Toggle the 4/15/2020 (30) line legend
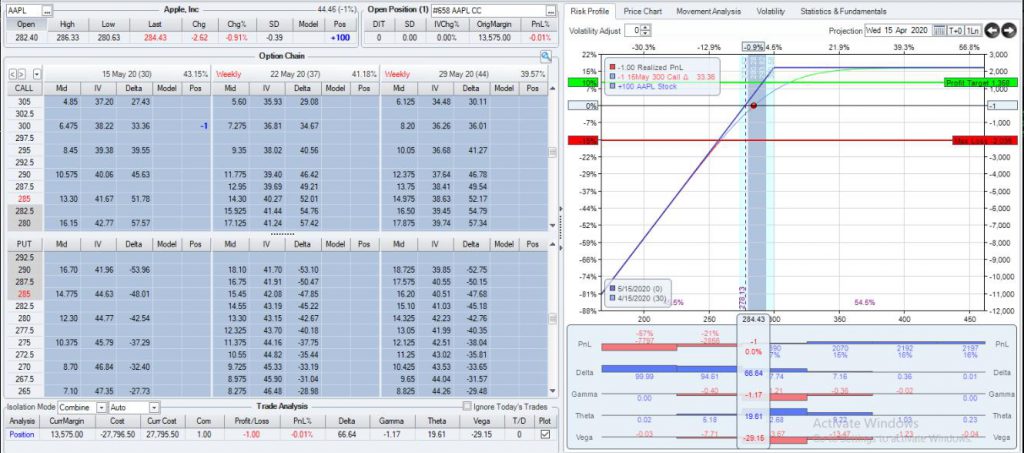1024x453 pixels. [611, 297]
